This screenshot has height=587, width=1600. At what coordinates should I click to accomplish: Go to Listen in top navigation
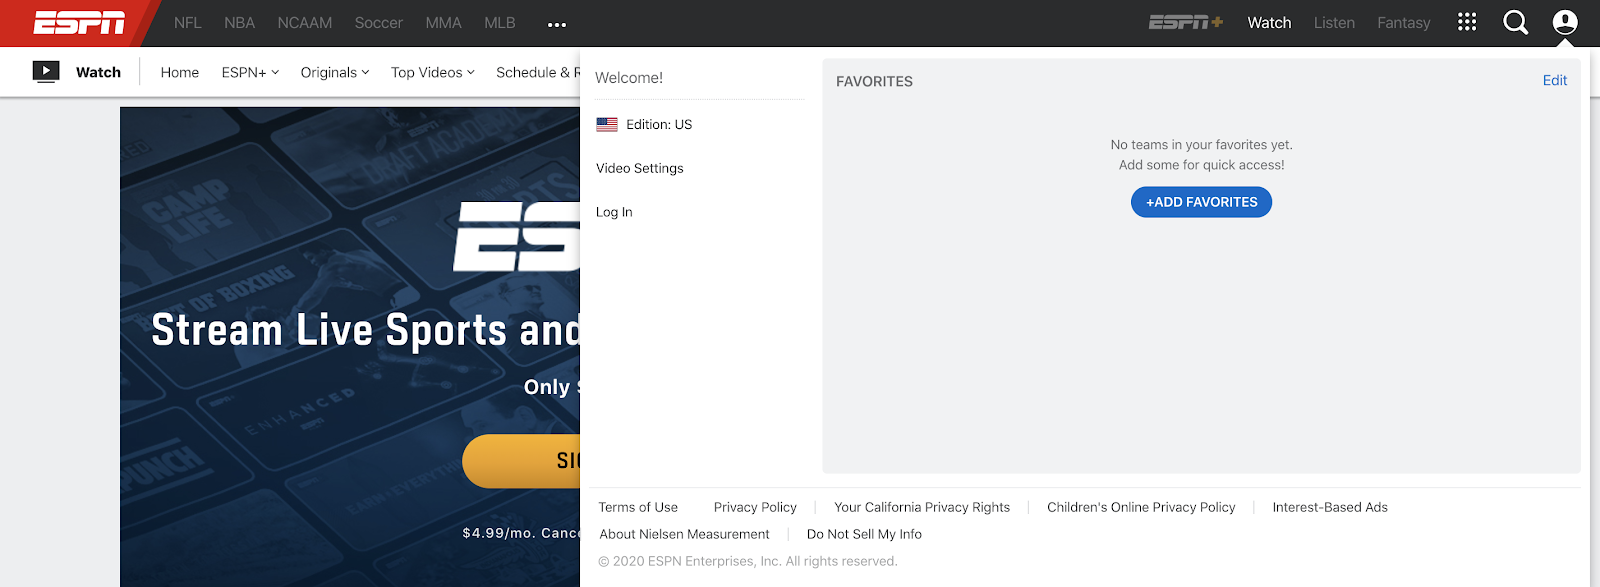tap(1334, 23)
